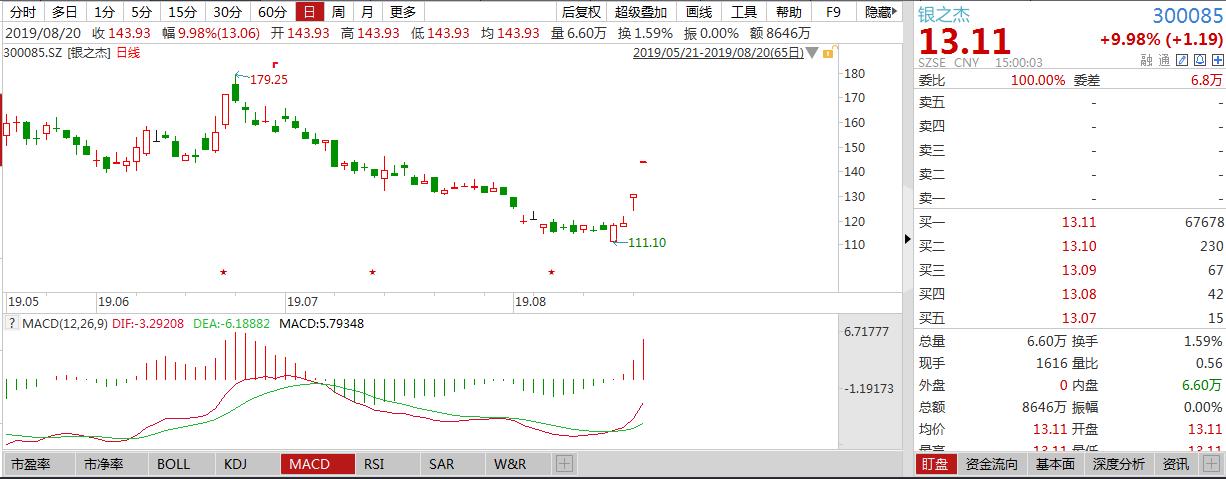Set a price alert bell icon
This screenshot has height=479, width=1226.
point(1198,62)
